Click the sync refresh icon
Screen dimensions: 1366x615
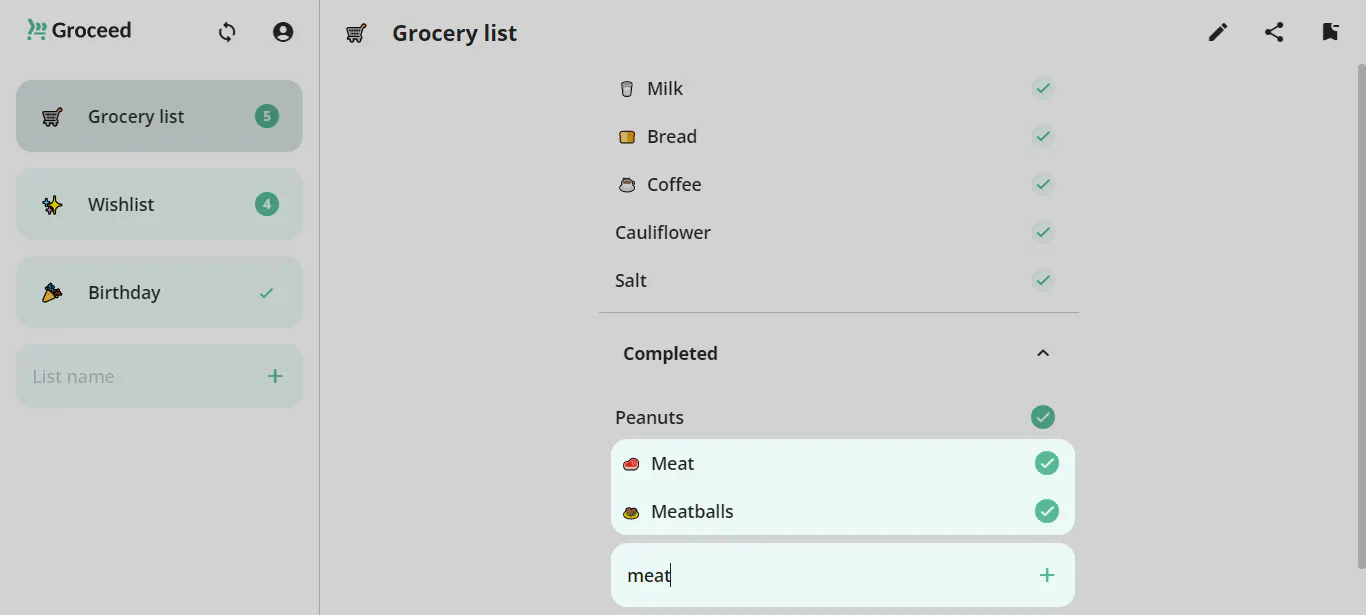[227, 32]
